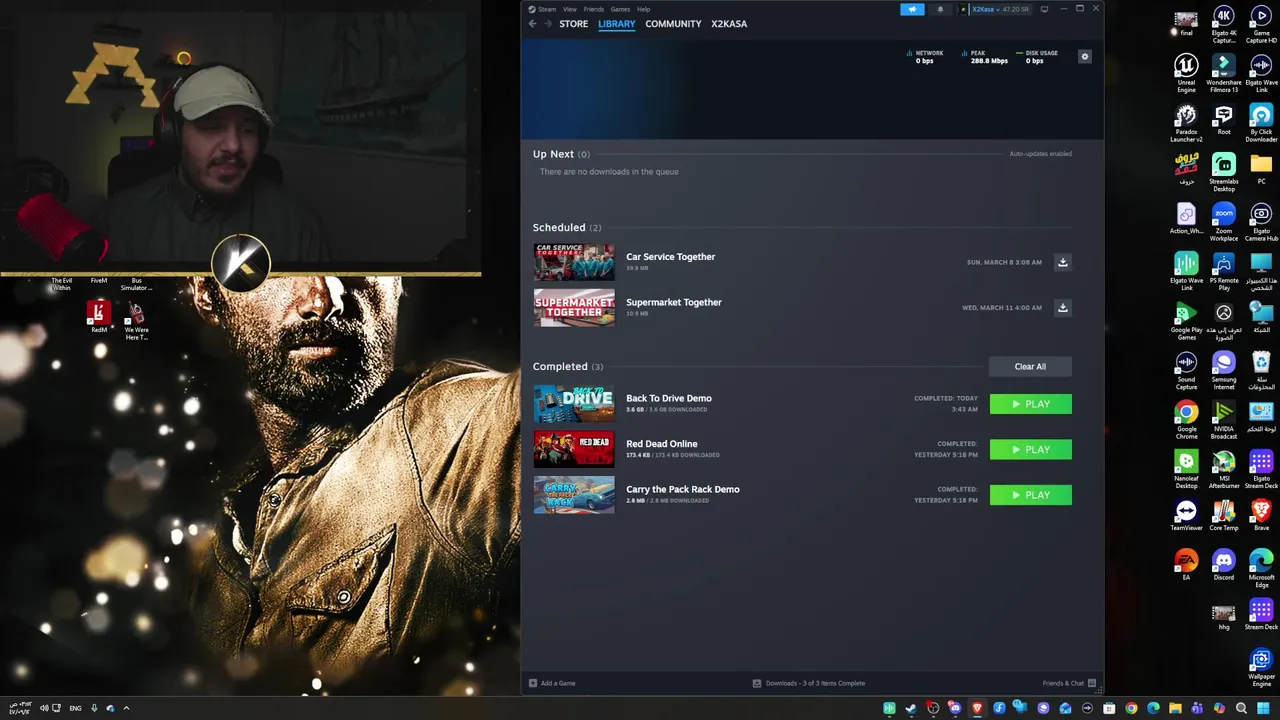Open Zoom Workplace shortcut
The image size is (1280, 720).
[x=1224, y=222]
